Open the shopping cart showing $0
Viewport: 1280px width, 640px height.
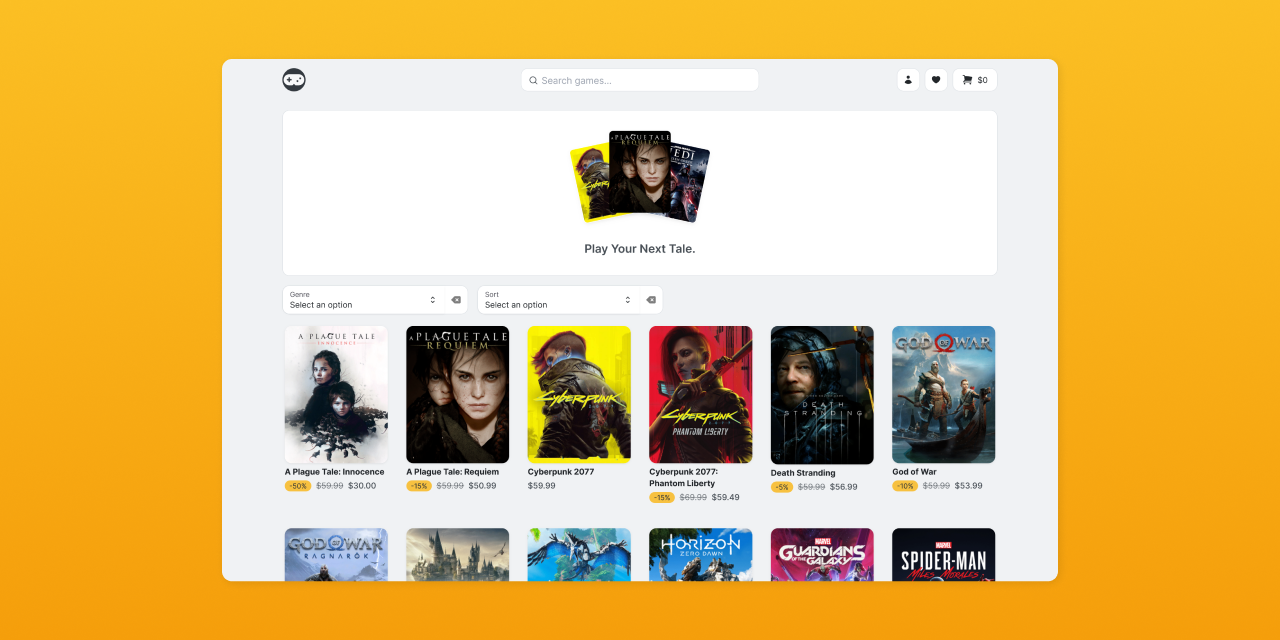click(x=975, y=80)
